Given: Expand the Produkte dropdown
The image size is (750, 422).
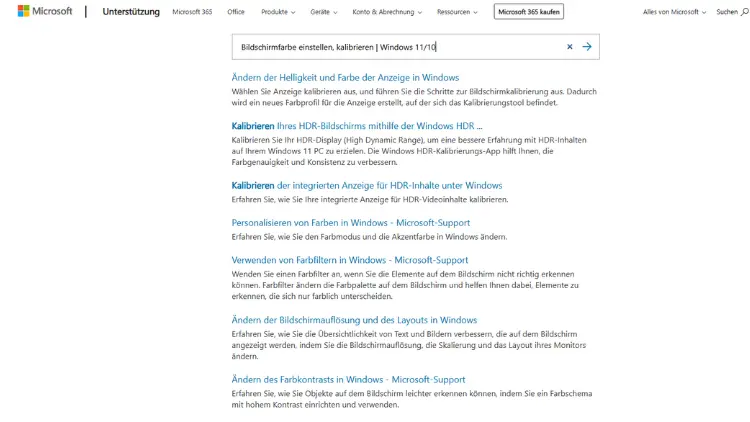Looking at the screenshot, I should [x=278, y=12].
